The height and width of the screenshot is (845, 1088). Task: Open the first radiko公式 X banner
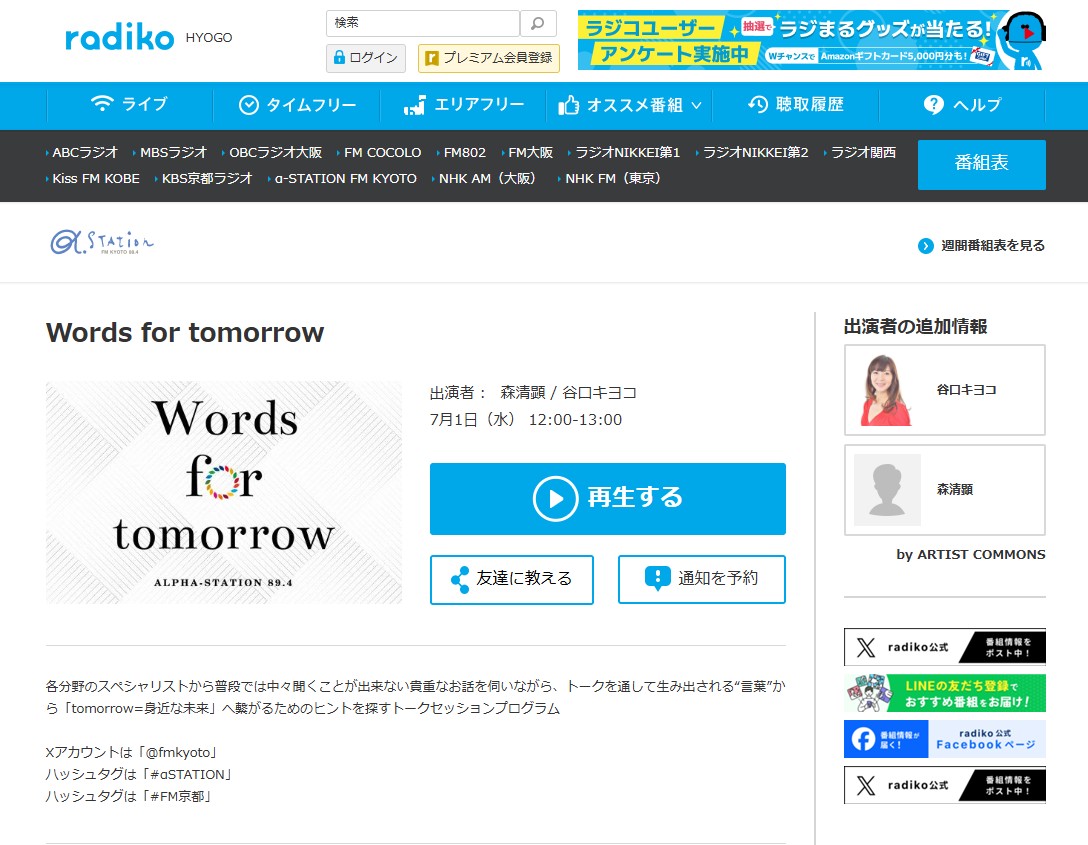(x=944, y=647)
